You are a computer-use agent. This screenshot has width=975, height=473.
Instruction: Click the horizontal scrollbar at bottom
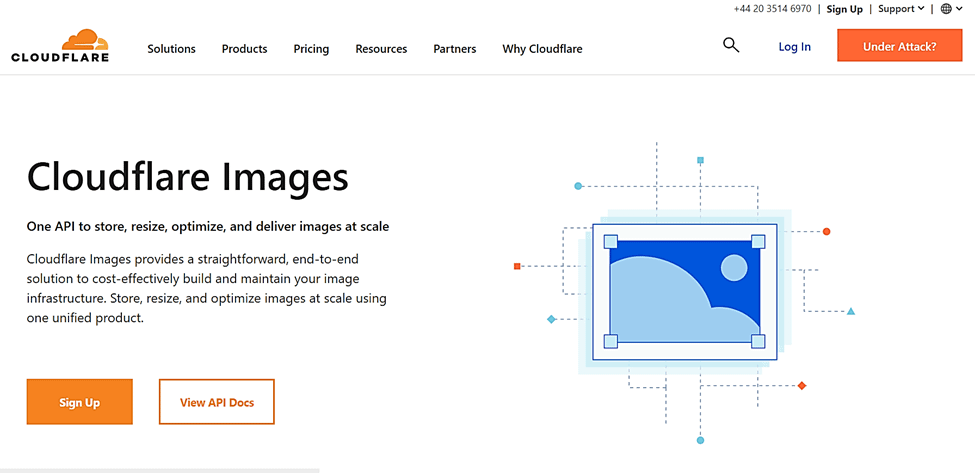coord(160,471)
